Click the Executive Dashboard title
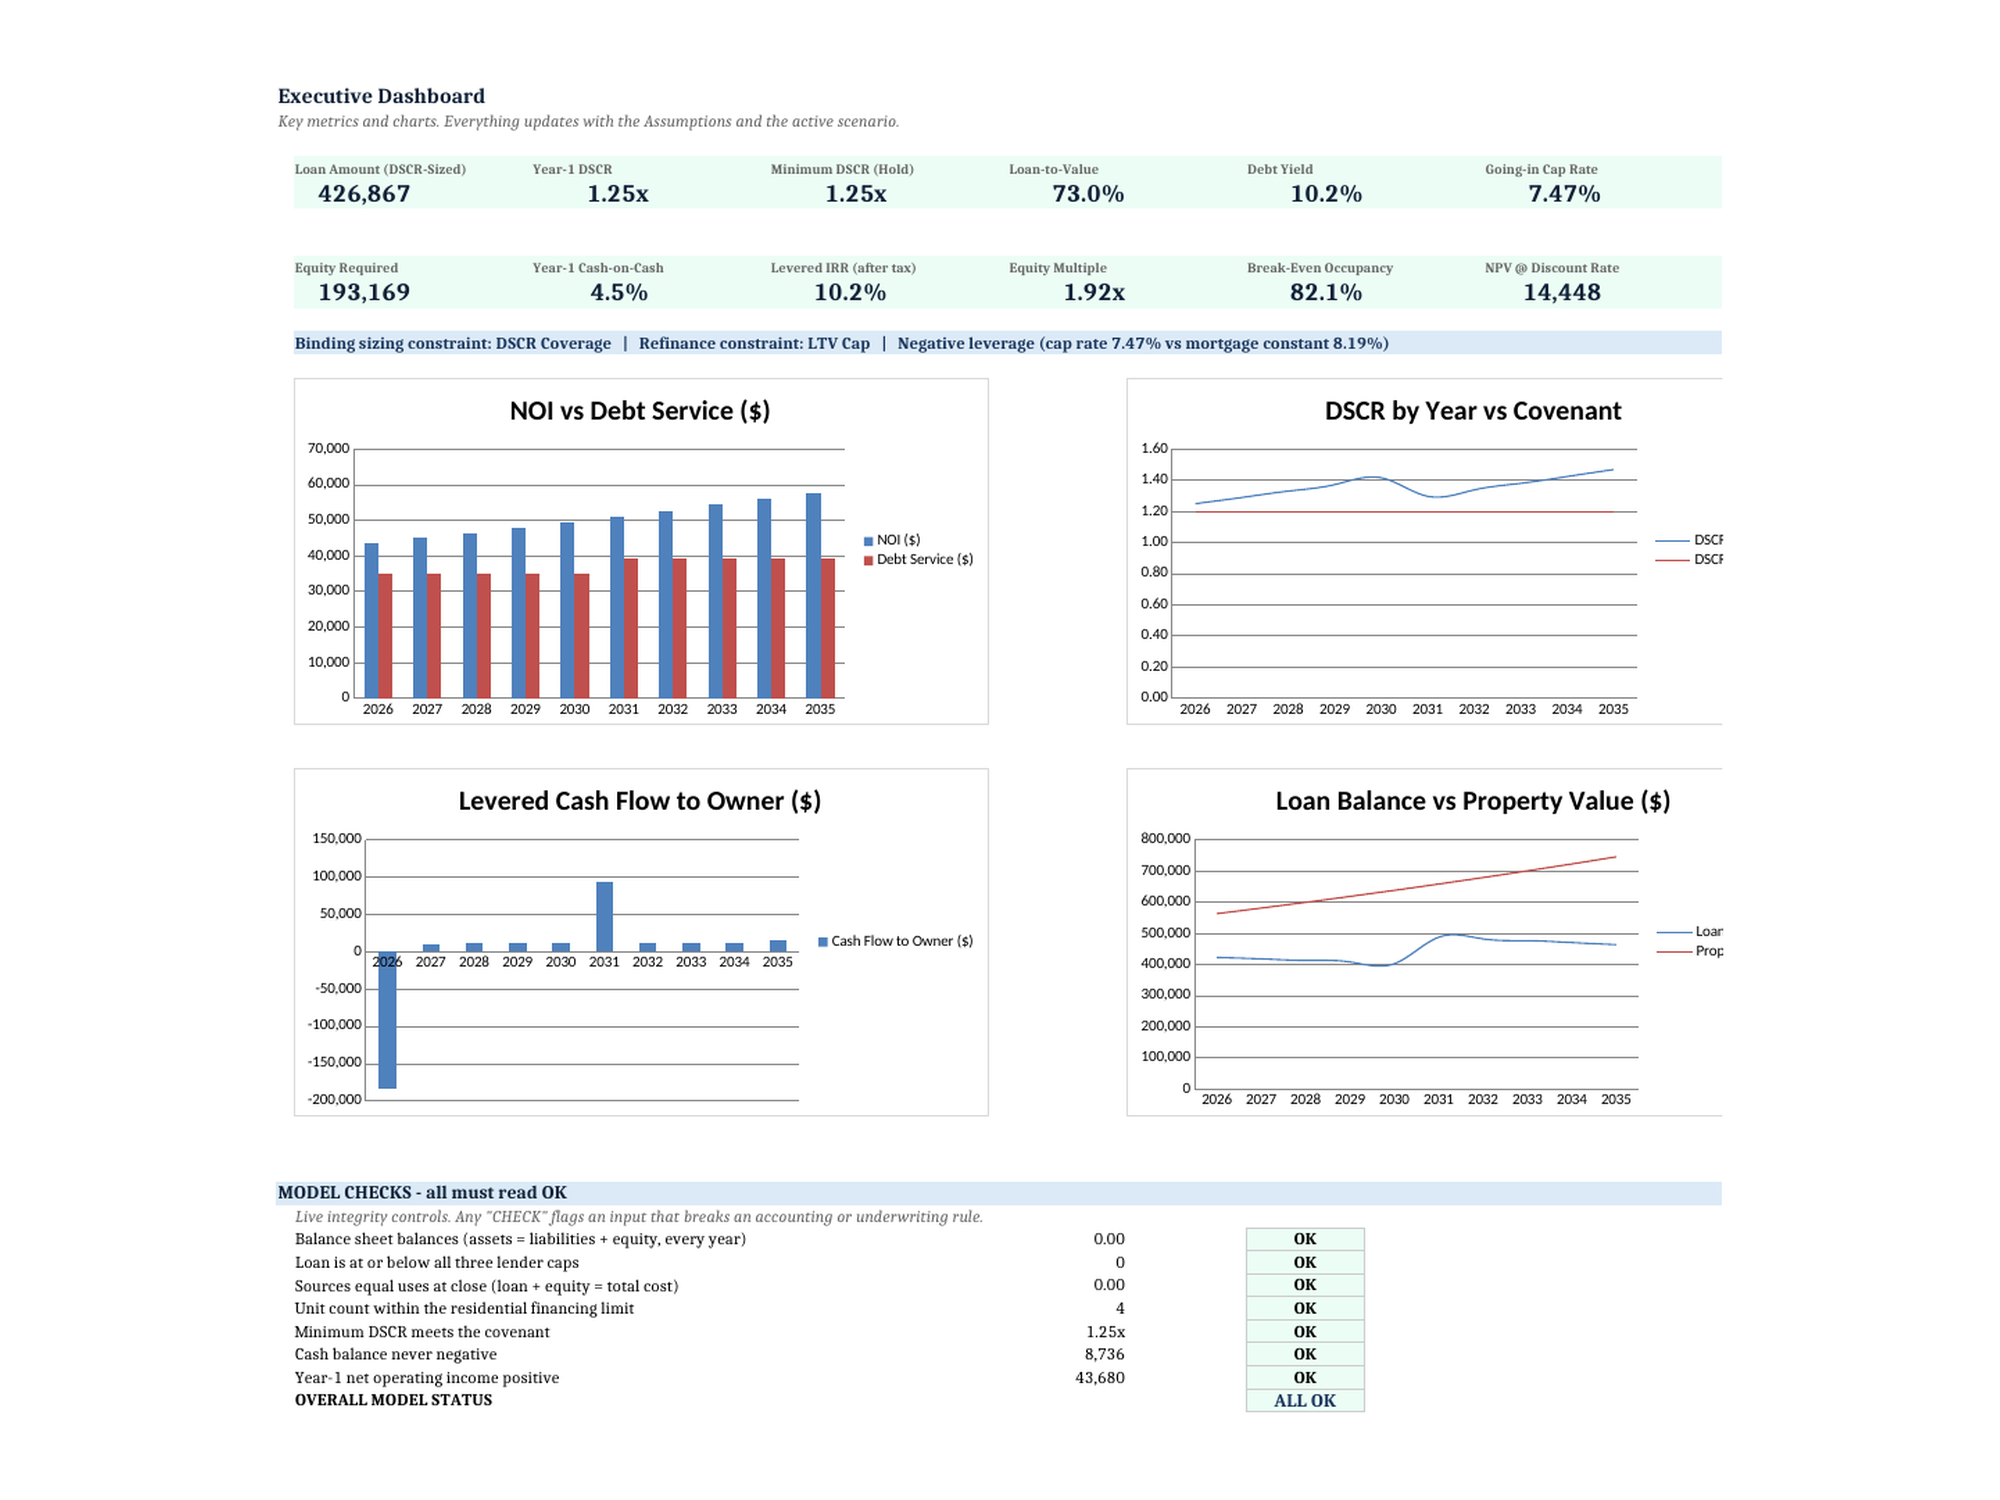Viewport: 2000px width, 1500px height. pyautogui.click(x=381, y=96)
